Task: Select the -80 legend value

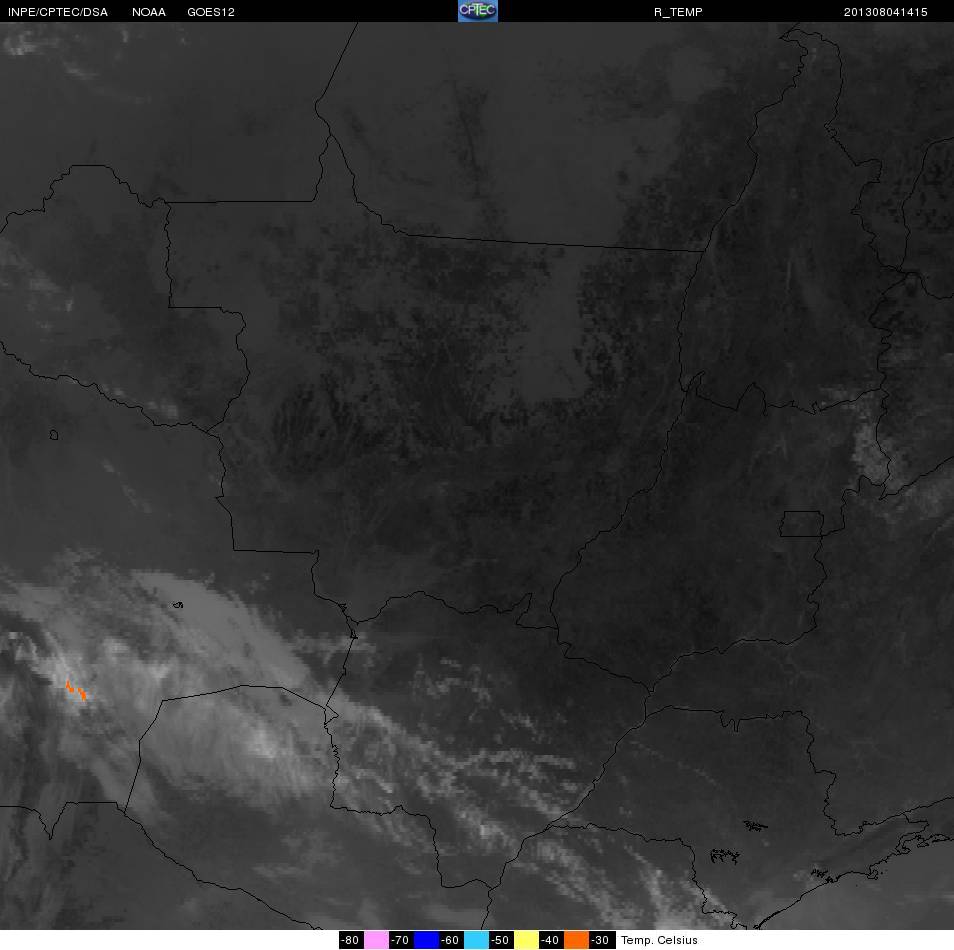Action: pos(350,940)
